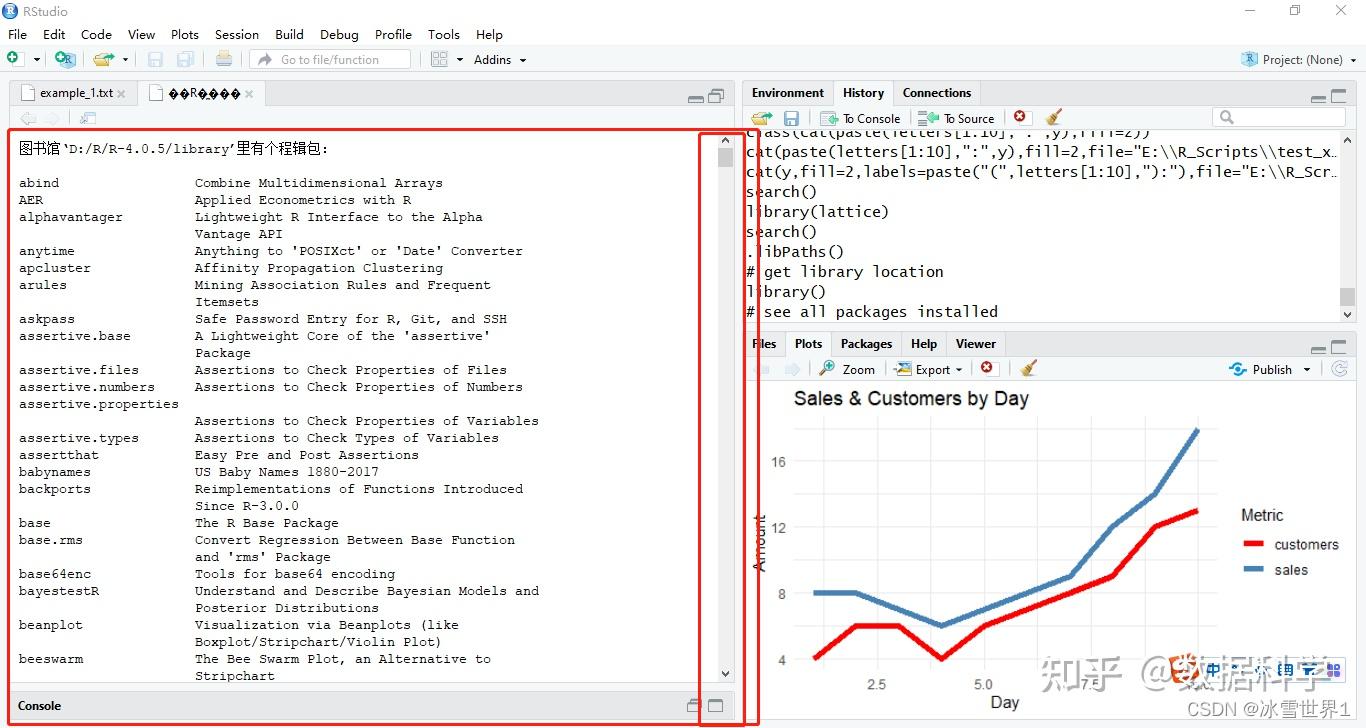Click the broom icon to clear History
The width and height of the screenshot is (1366, 728).
(x=1053, y=117)
